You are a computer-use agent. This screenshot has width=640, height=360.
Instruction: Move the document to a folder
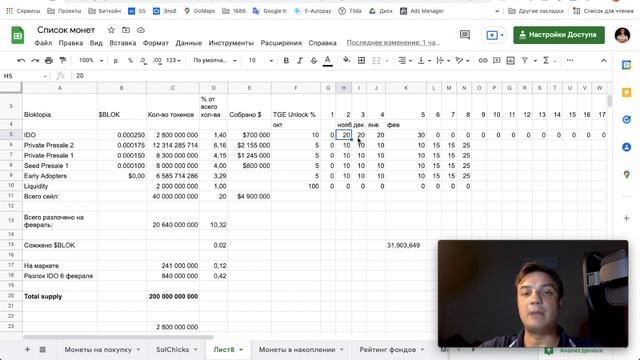(x=126, y=30)
